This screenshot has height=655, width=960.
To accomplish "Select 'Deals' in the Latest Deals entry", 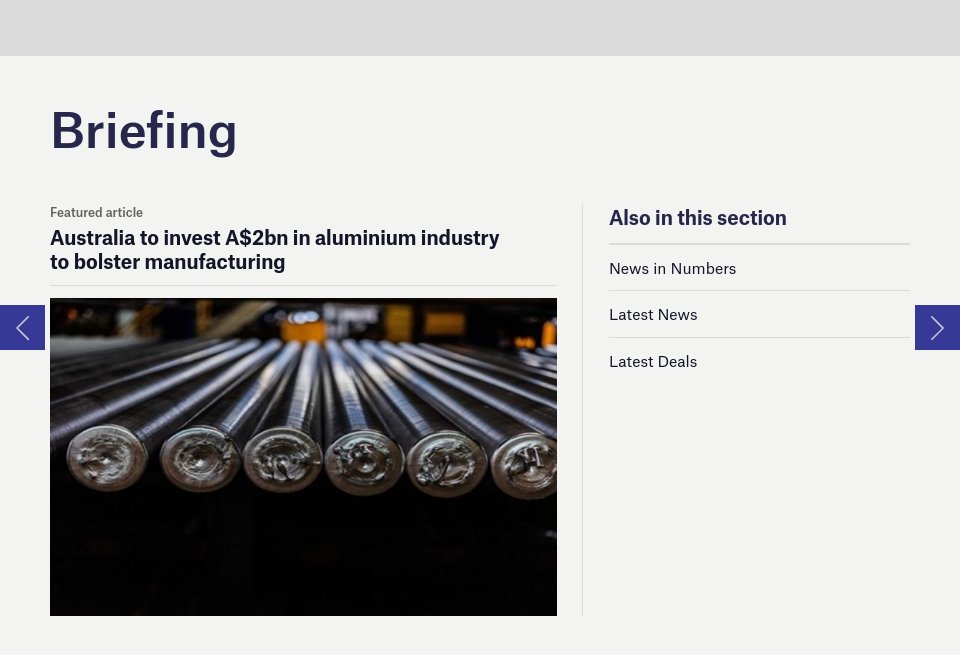I will [x=677, y=361].
